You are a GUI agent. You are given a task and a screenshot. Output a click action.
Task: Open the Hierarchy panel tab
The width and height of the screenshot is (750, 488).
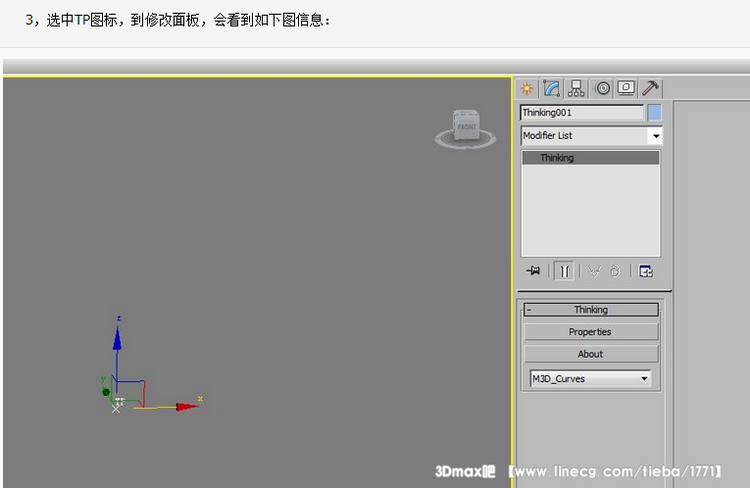(576, 89)
